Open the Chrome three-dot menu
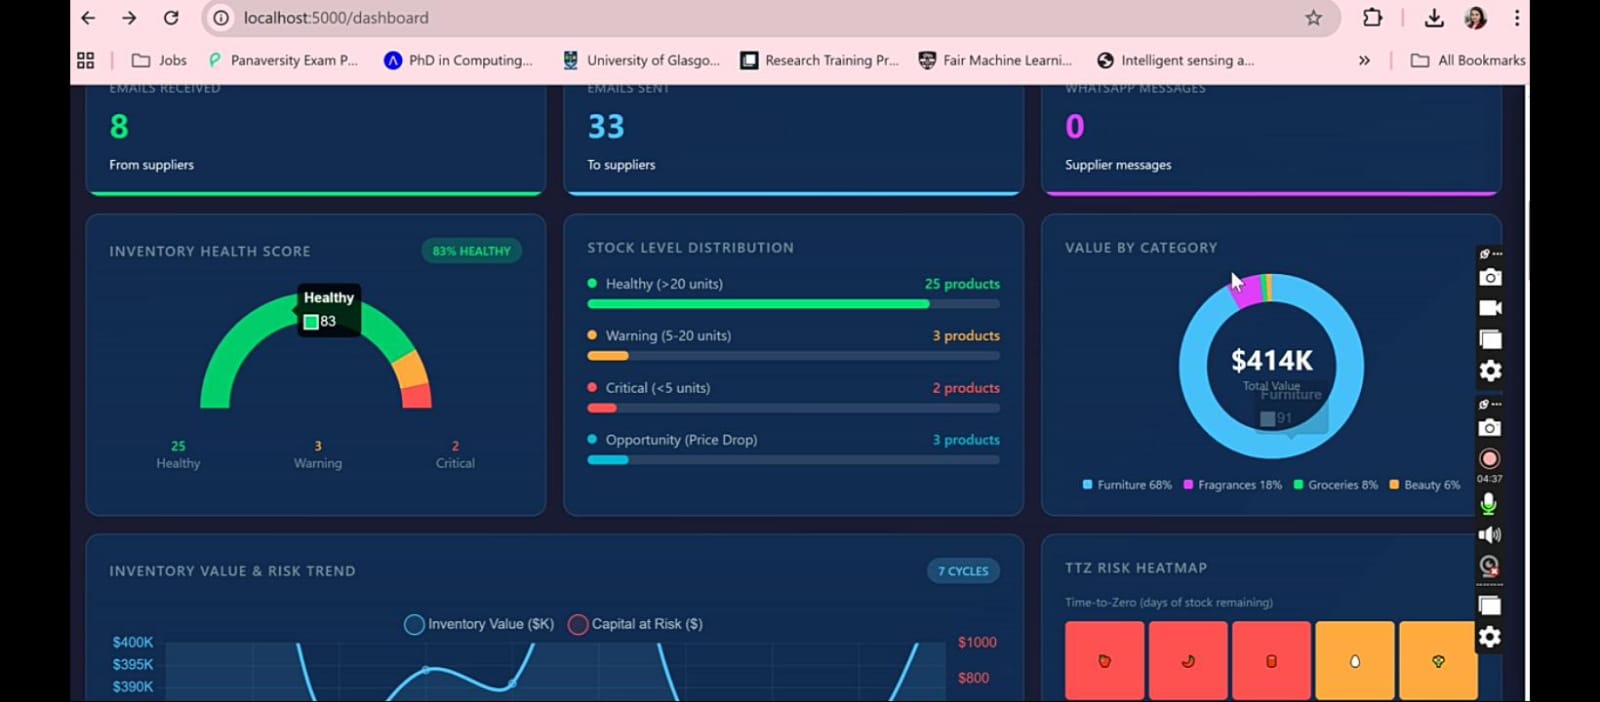Viewport: 1600px width, 702px height. (1516, 18)
